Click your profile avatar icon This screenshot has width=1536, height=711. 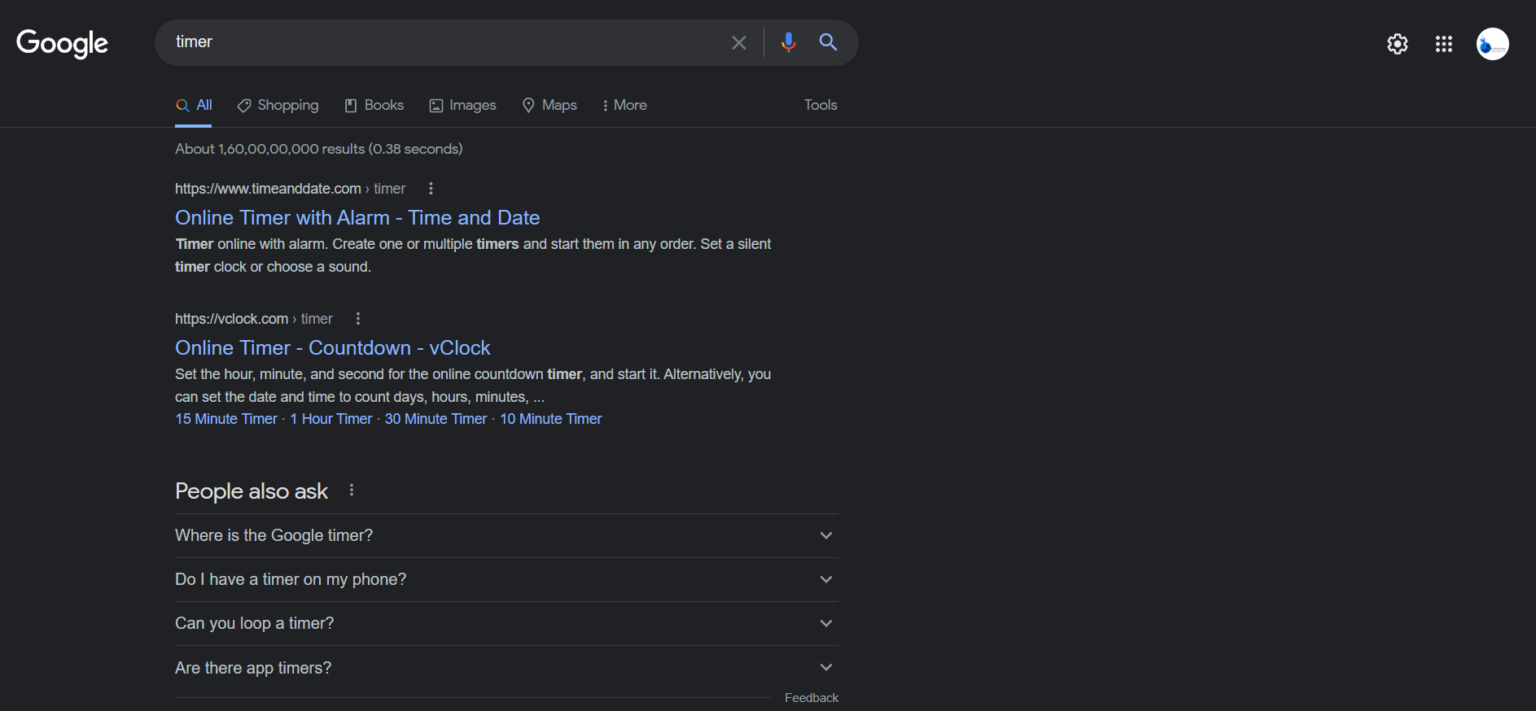point(1491,43)
